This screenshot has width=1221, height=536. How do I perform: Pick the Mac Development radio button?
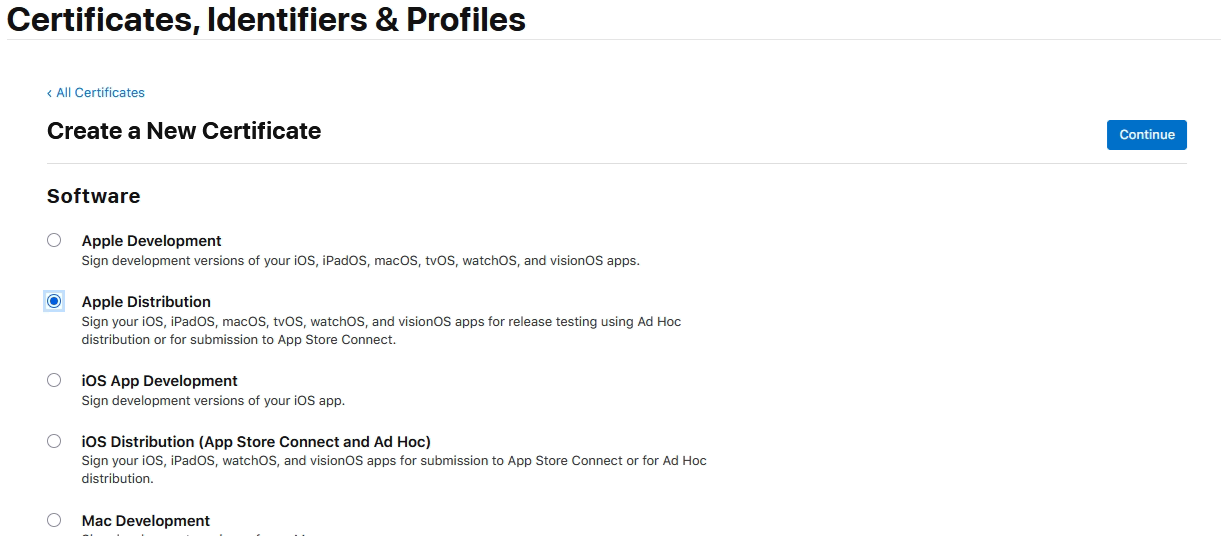pos(54,520)
